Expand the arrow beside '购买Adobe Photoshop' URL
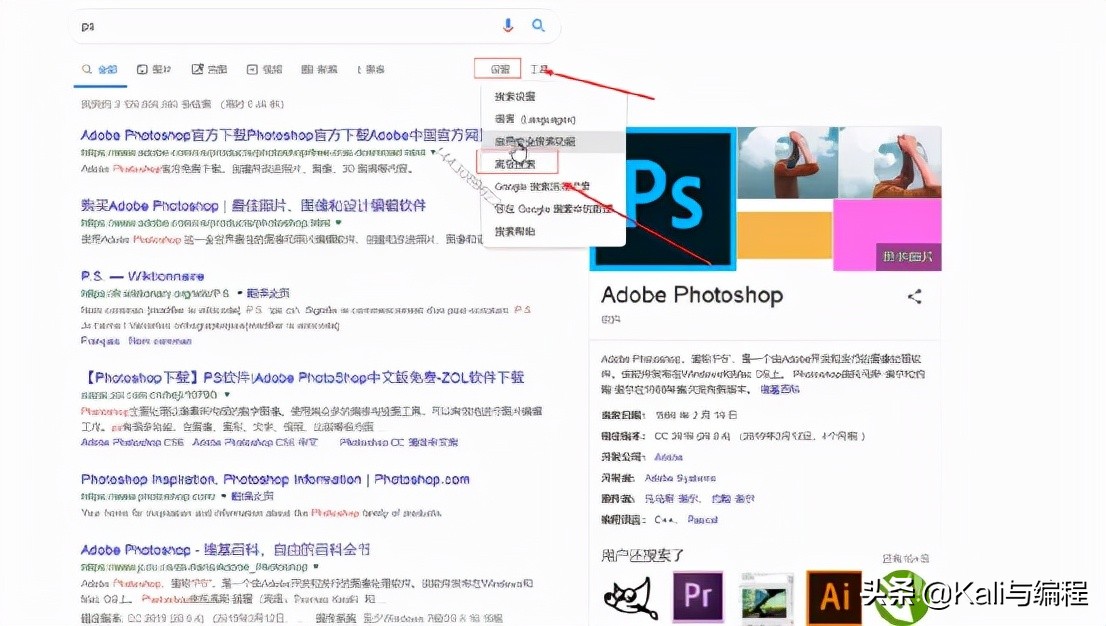This screenshot has width=1106, height=626. [339, 222]
